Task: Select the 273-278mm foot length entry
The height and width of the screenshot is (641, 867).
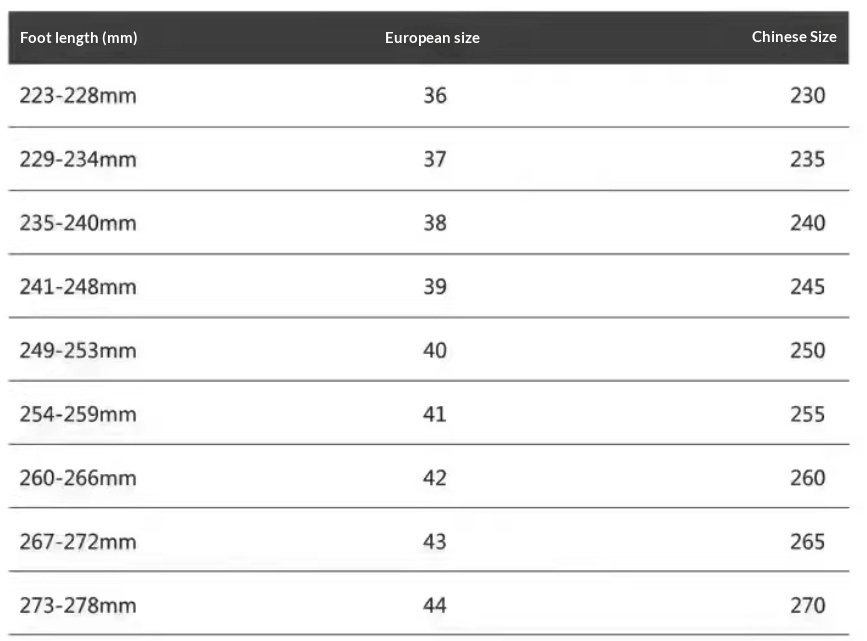Action: [x=78, y=605]
